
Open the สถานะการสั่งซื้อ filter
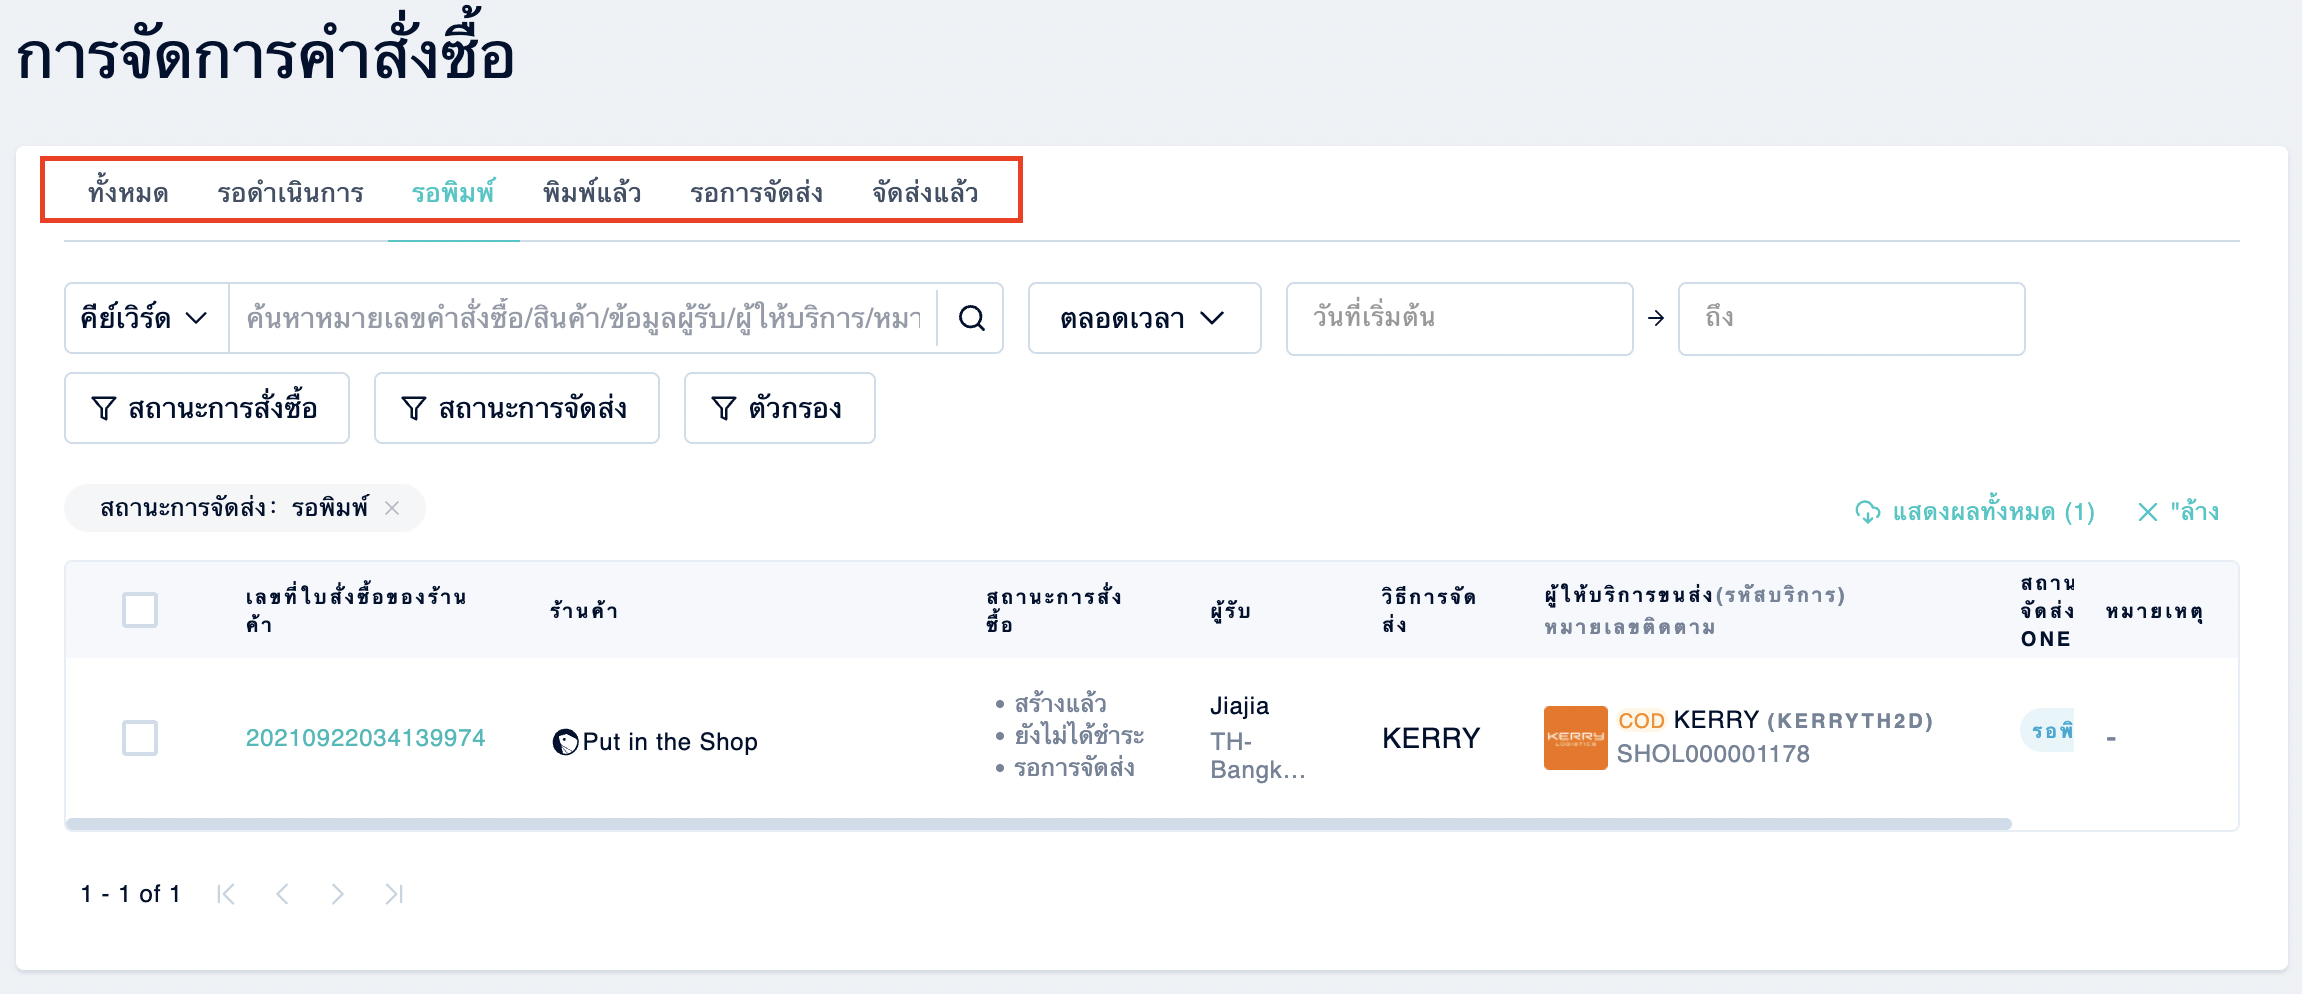pyautogui.click(x=207, y=408)
